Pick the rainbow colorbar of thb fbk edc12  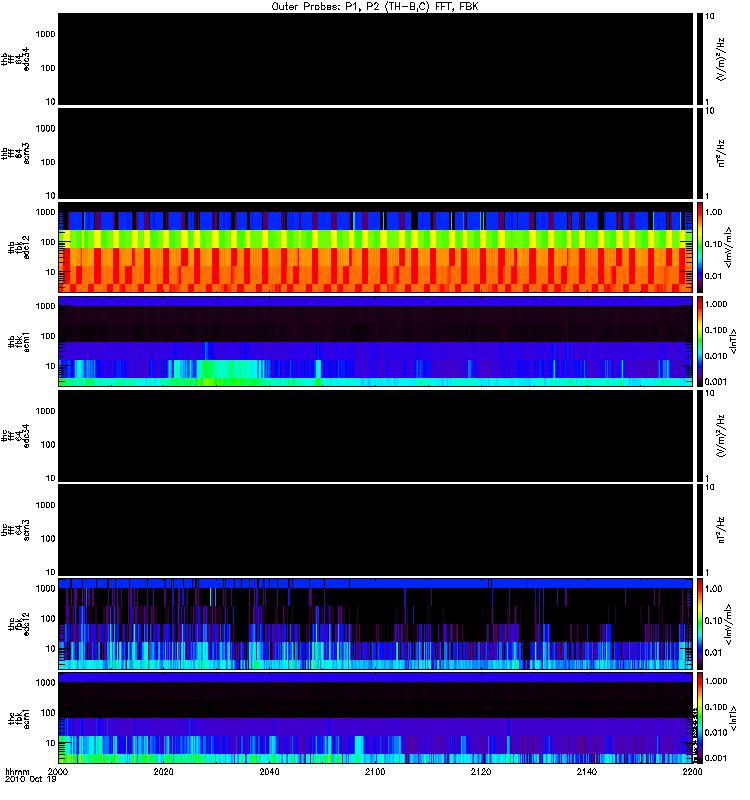[699, 247]
